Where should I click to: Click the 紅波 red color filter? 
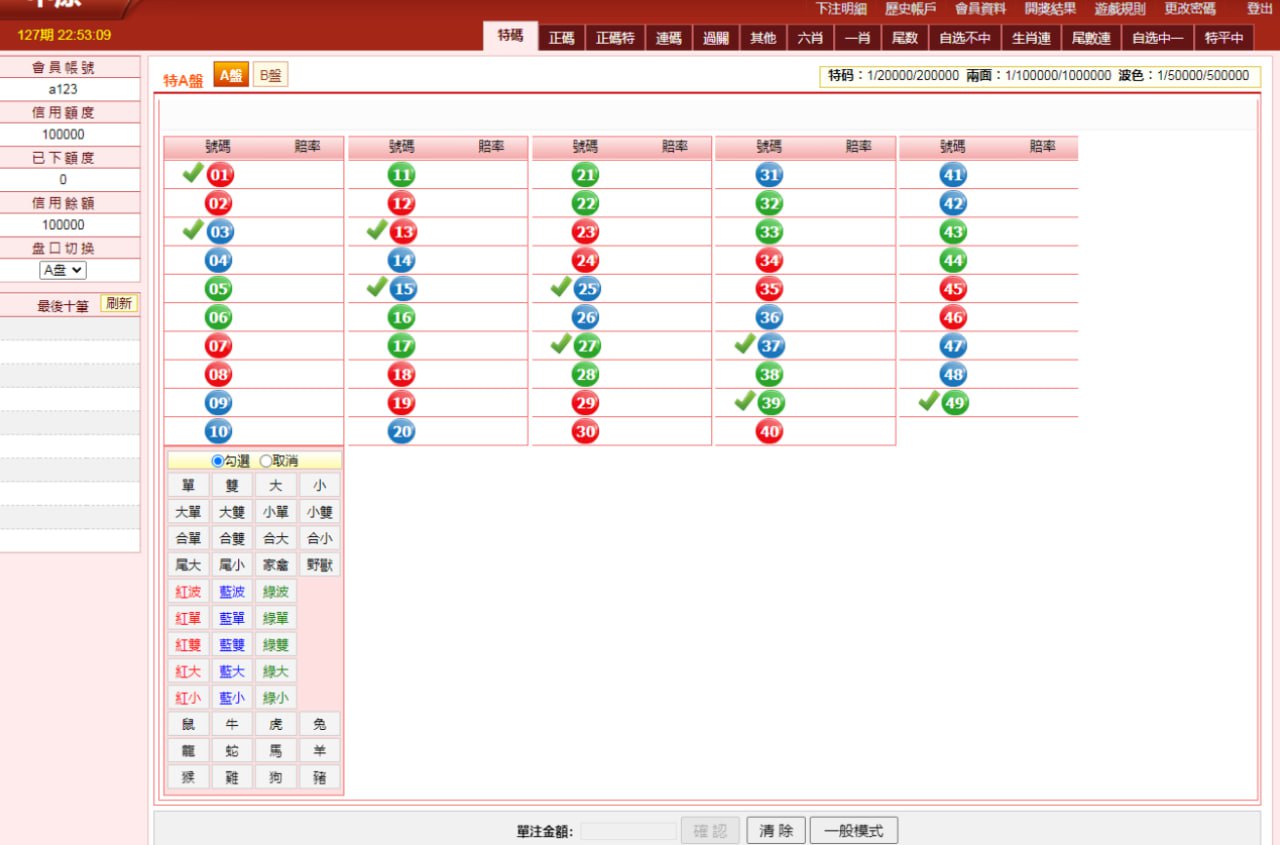click(188, 592)
